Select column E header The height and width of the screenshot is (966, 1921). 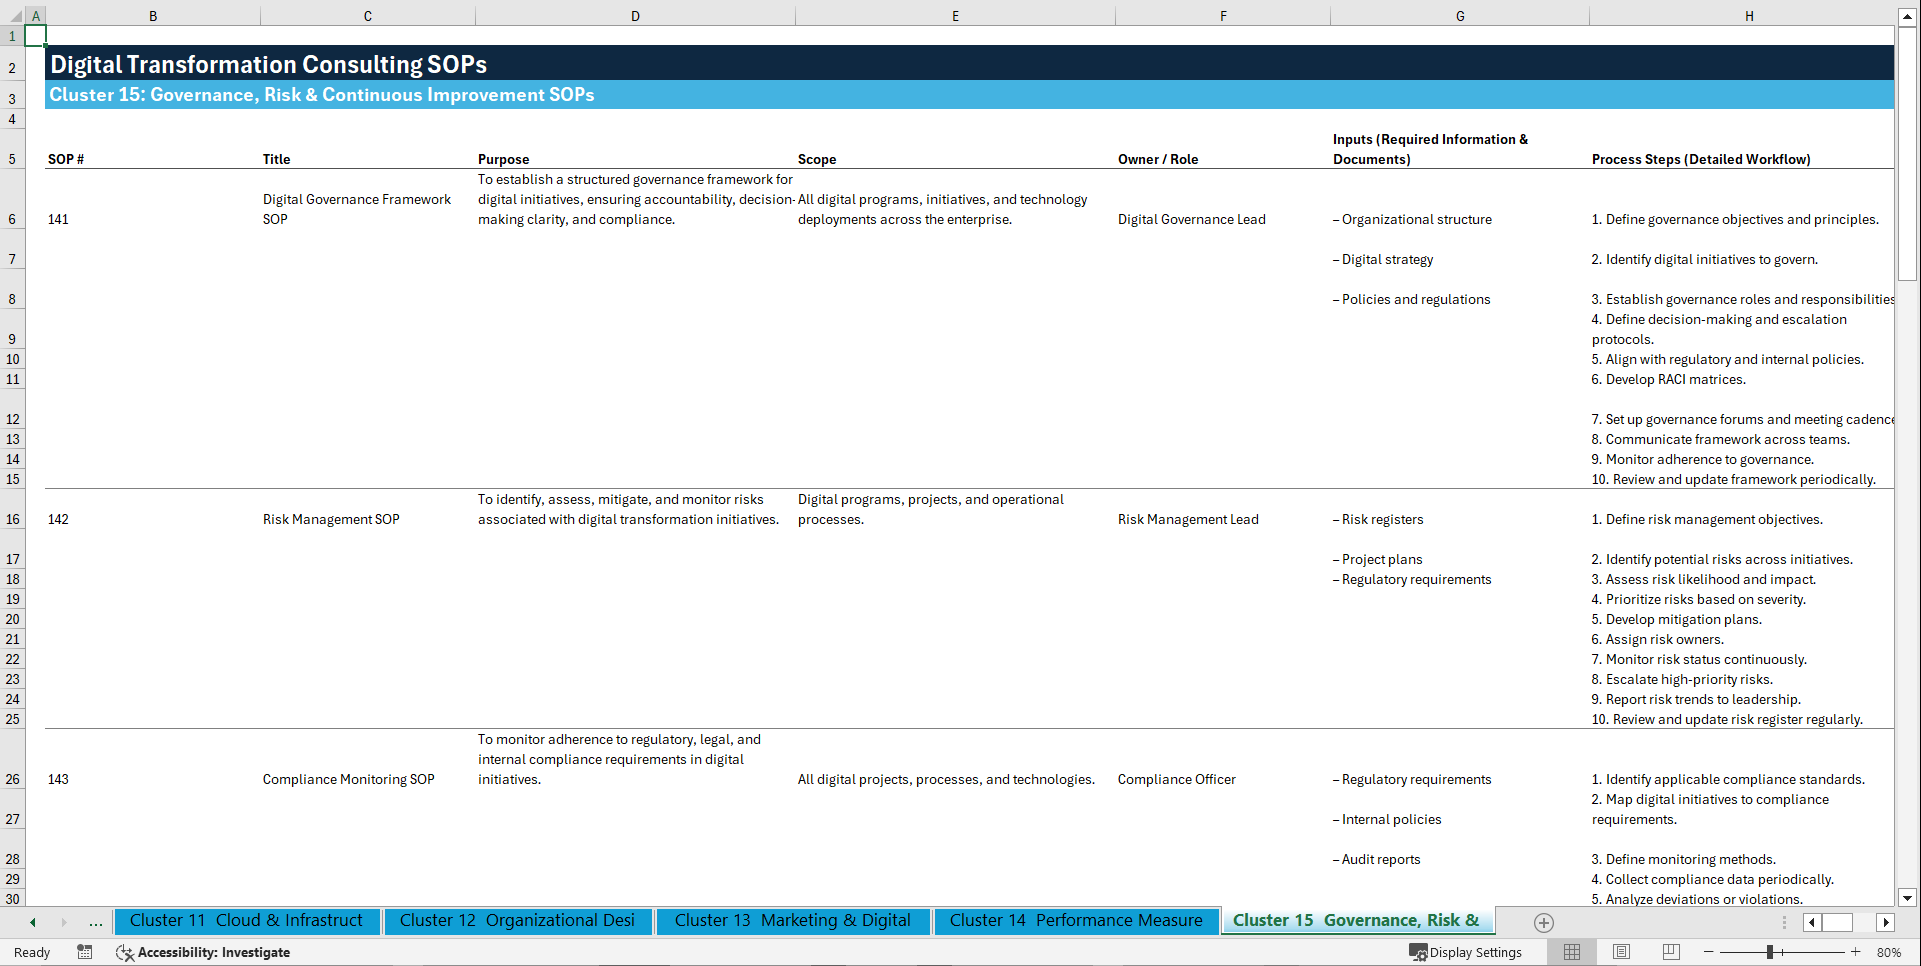(x=955, y=15)
